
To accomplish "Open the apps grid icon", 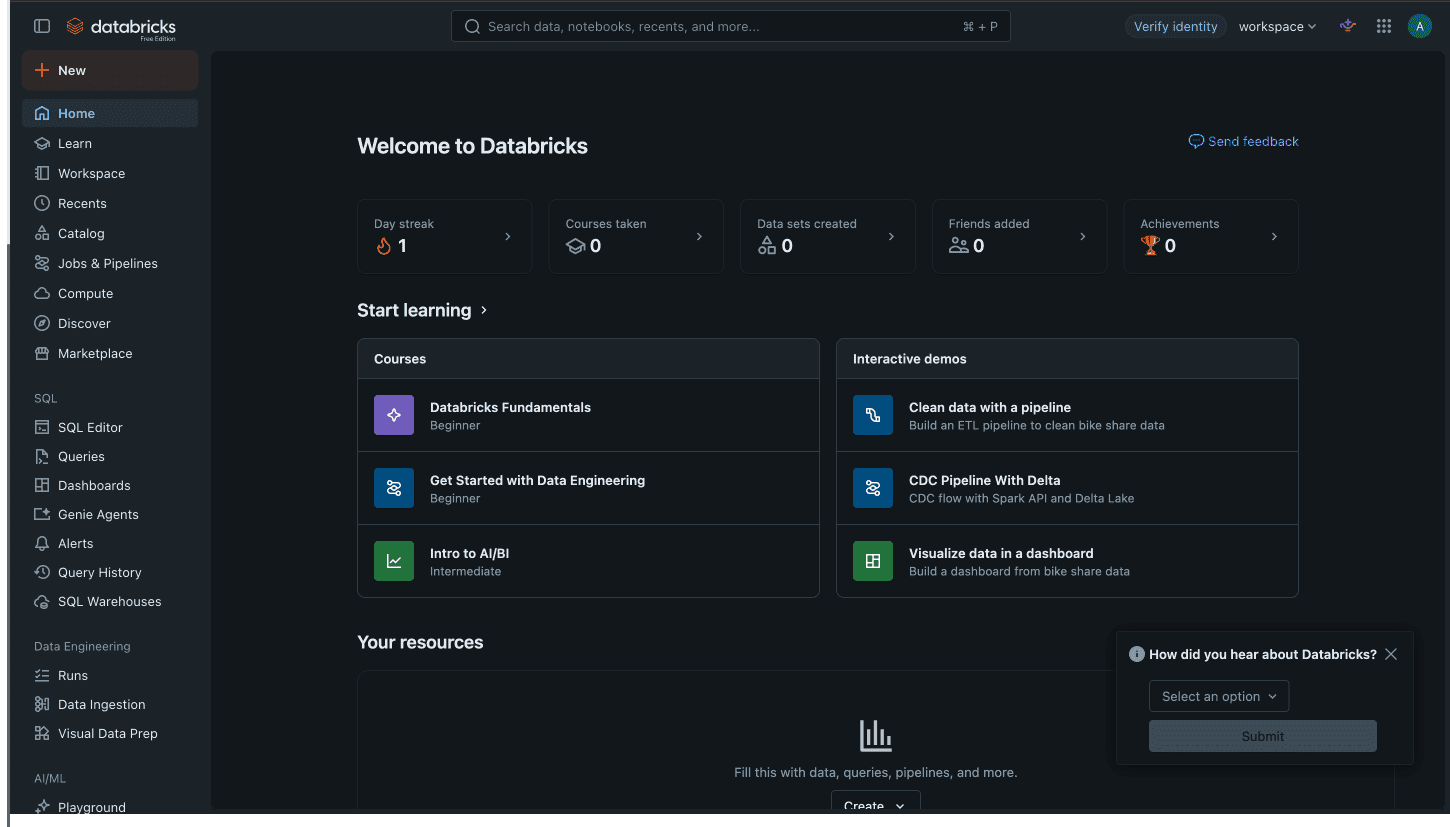I will pyautogui.click(x=1384, y=27).
